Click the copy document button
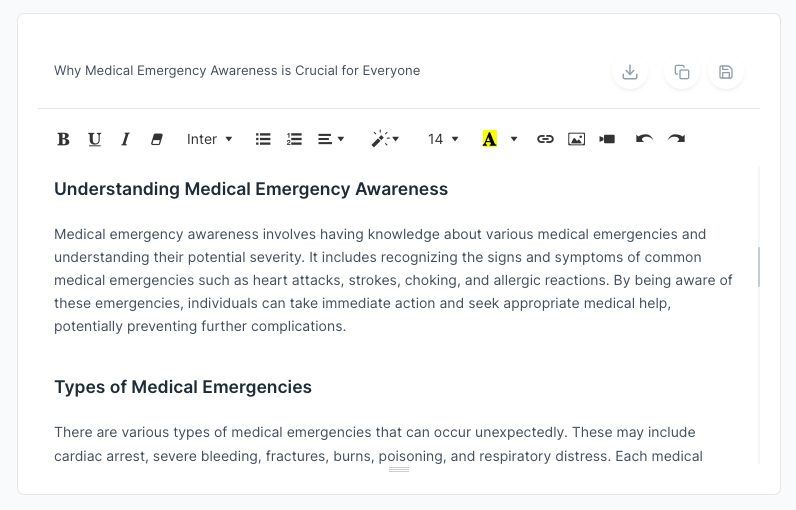796x510 pixels. click(x=682, y=72)
